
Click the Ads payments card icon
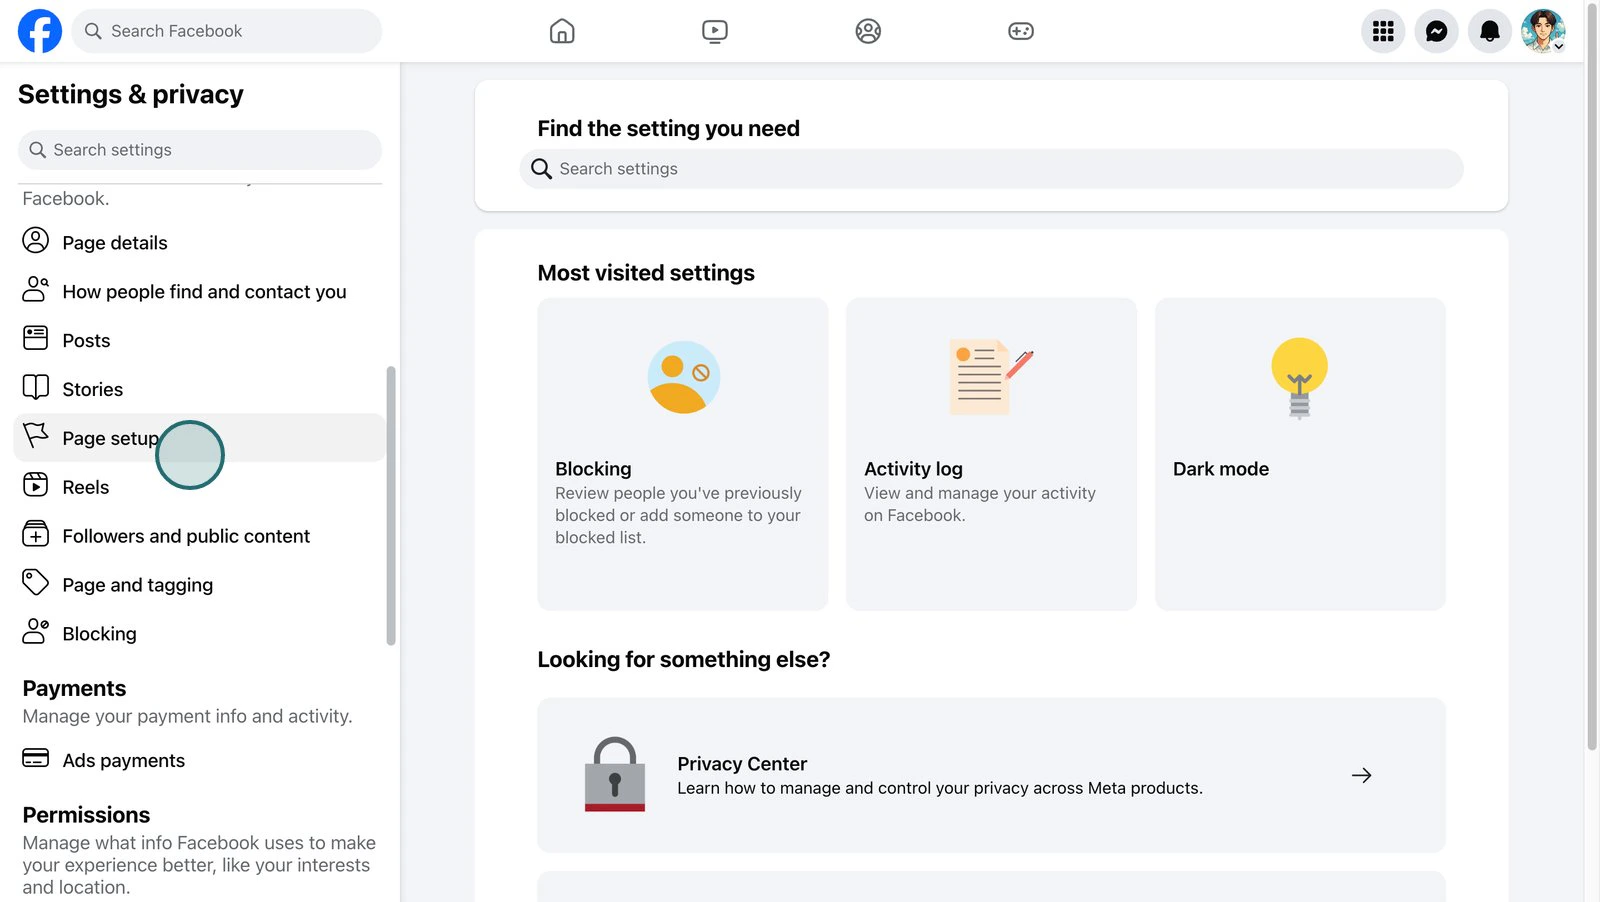click(36, 759)
